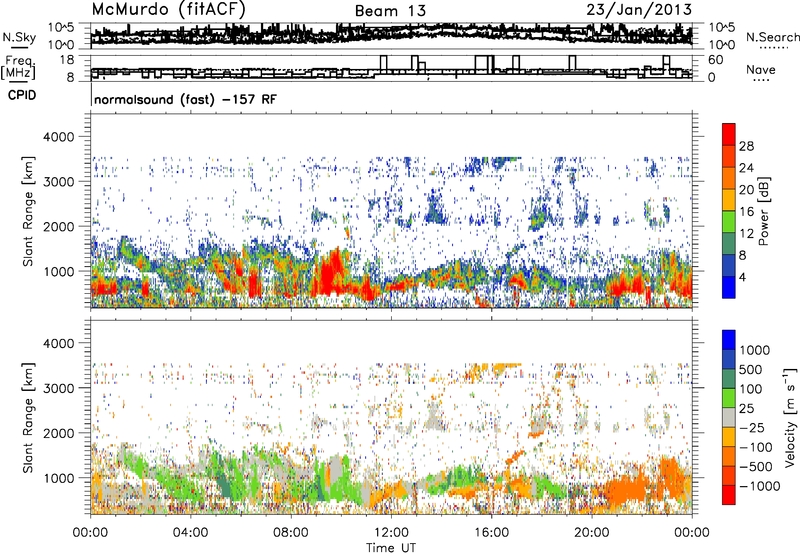The height and width of the screenshot is (554, 800).
Task: Click the 'Freq. [MHz]' axis label
Action: point(18,68)
